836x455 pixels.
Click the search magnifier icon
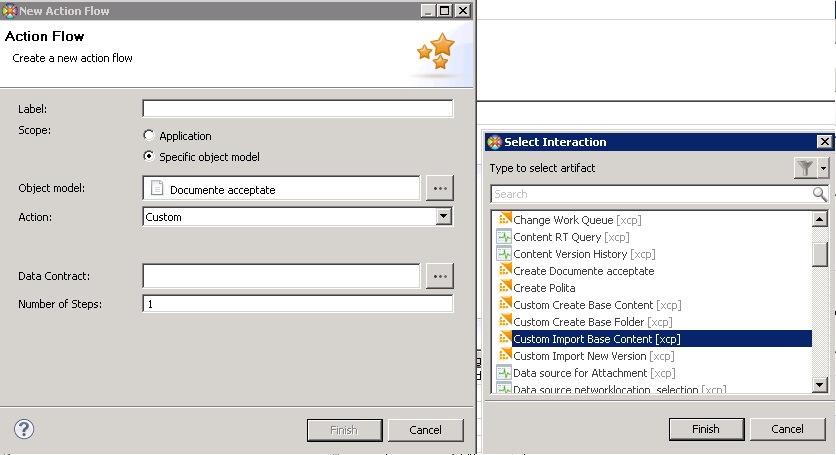[819, 194]
